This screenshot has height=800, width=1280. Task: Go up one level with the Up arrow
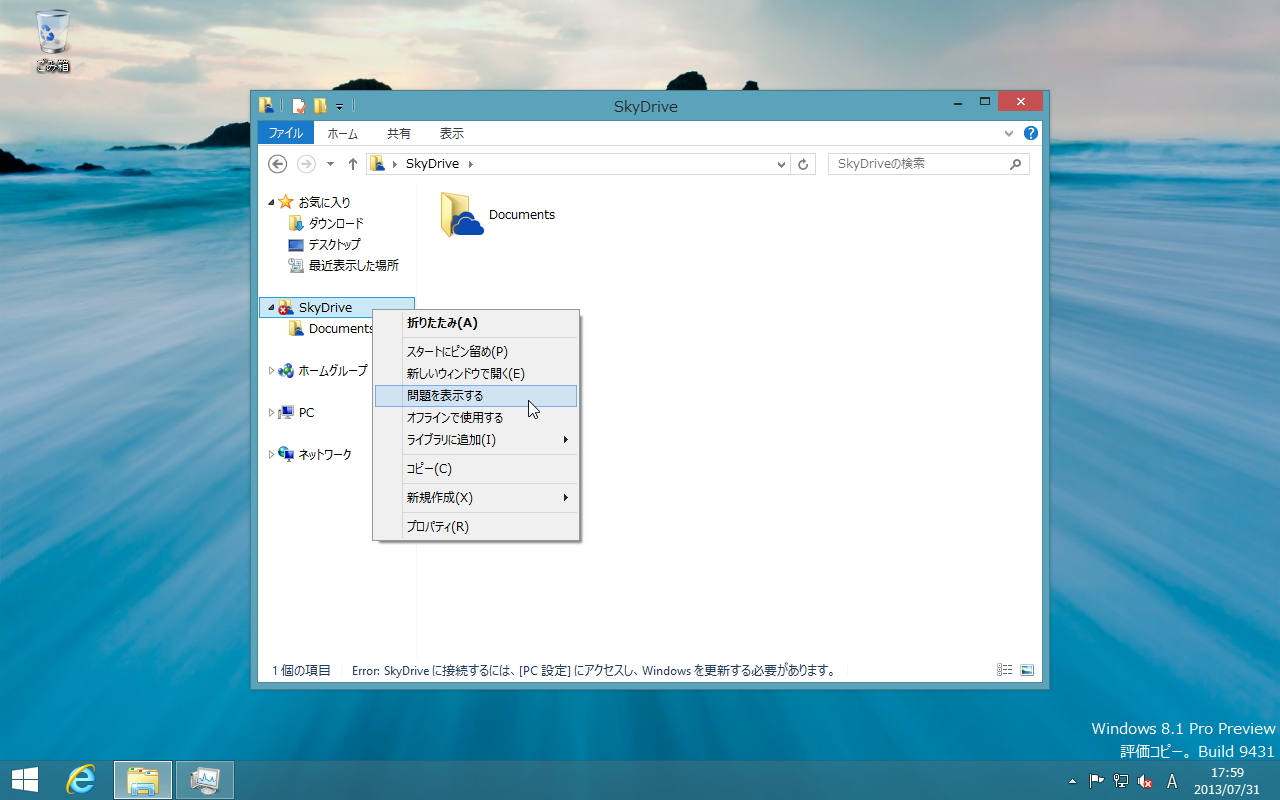[353, 164]
